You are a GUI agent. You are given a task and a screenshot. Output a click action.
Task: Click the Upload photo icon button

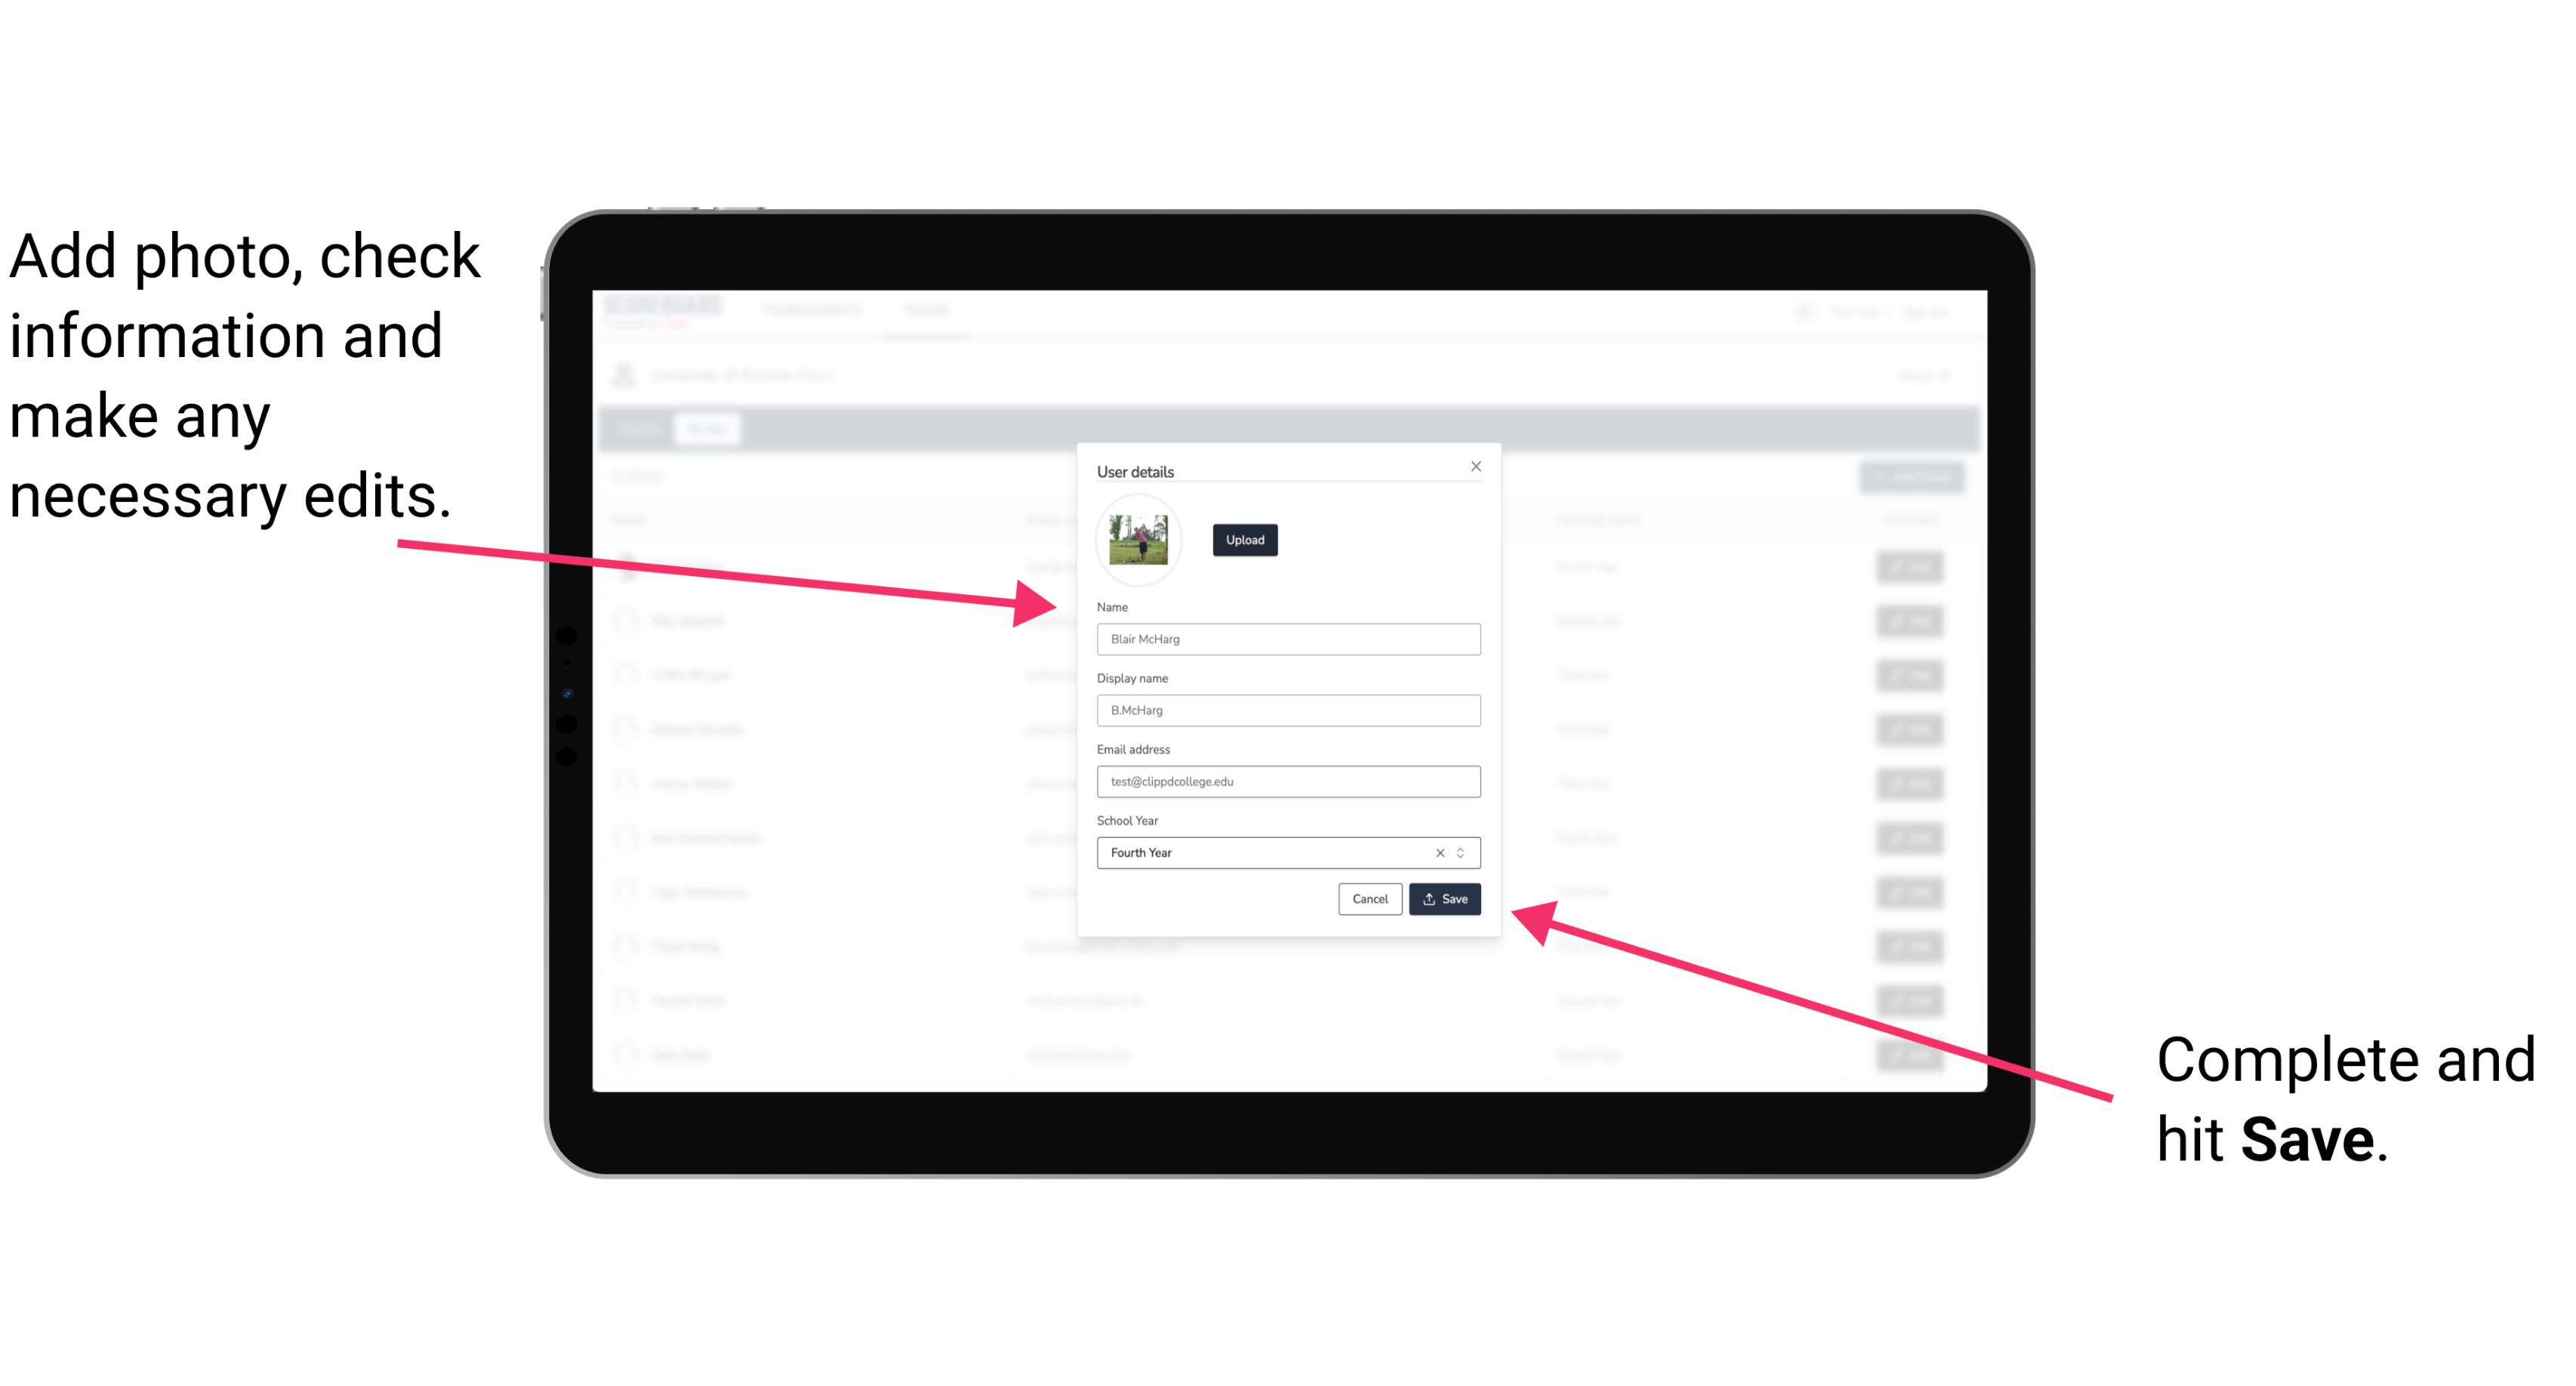1244,540
